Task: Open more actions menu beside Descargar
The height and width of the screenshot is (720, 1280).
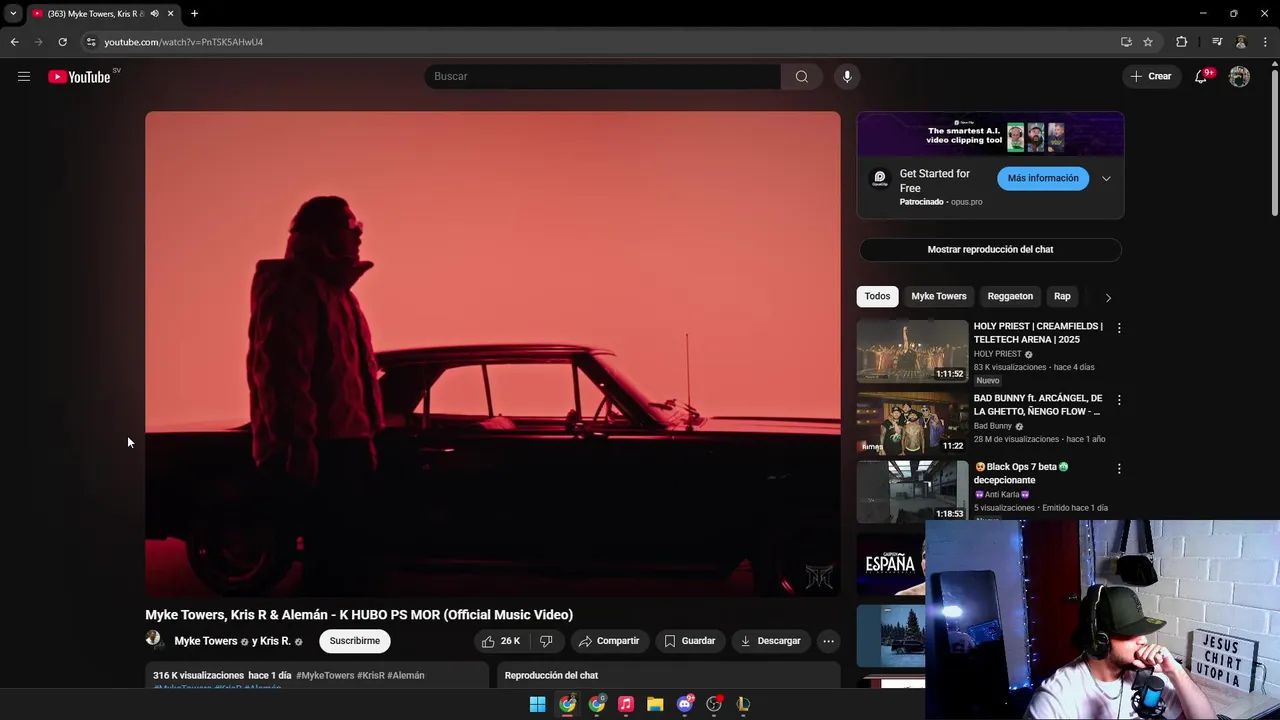Action: pyautogui.click(x=828, y=641)
